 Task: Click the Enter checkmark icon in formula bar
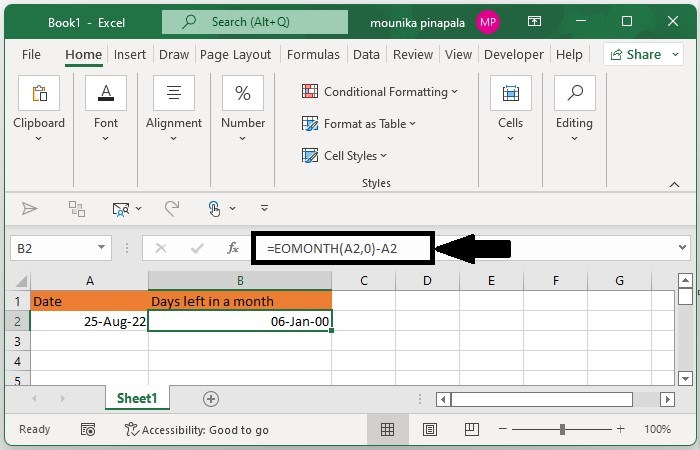(x=197, y=248)
